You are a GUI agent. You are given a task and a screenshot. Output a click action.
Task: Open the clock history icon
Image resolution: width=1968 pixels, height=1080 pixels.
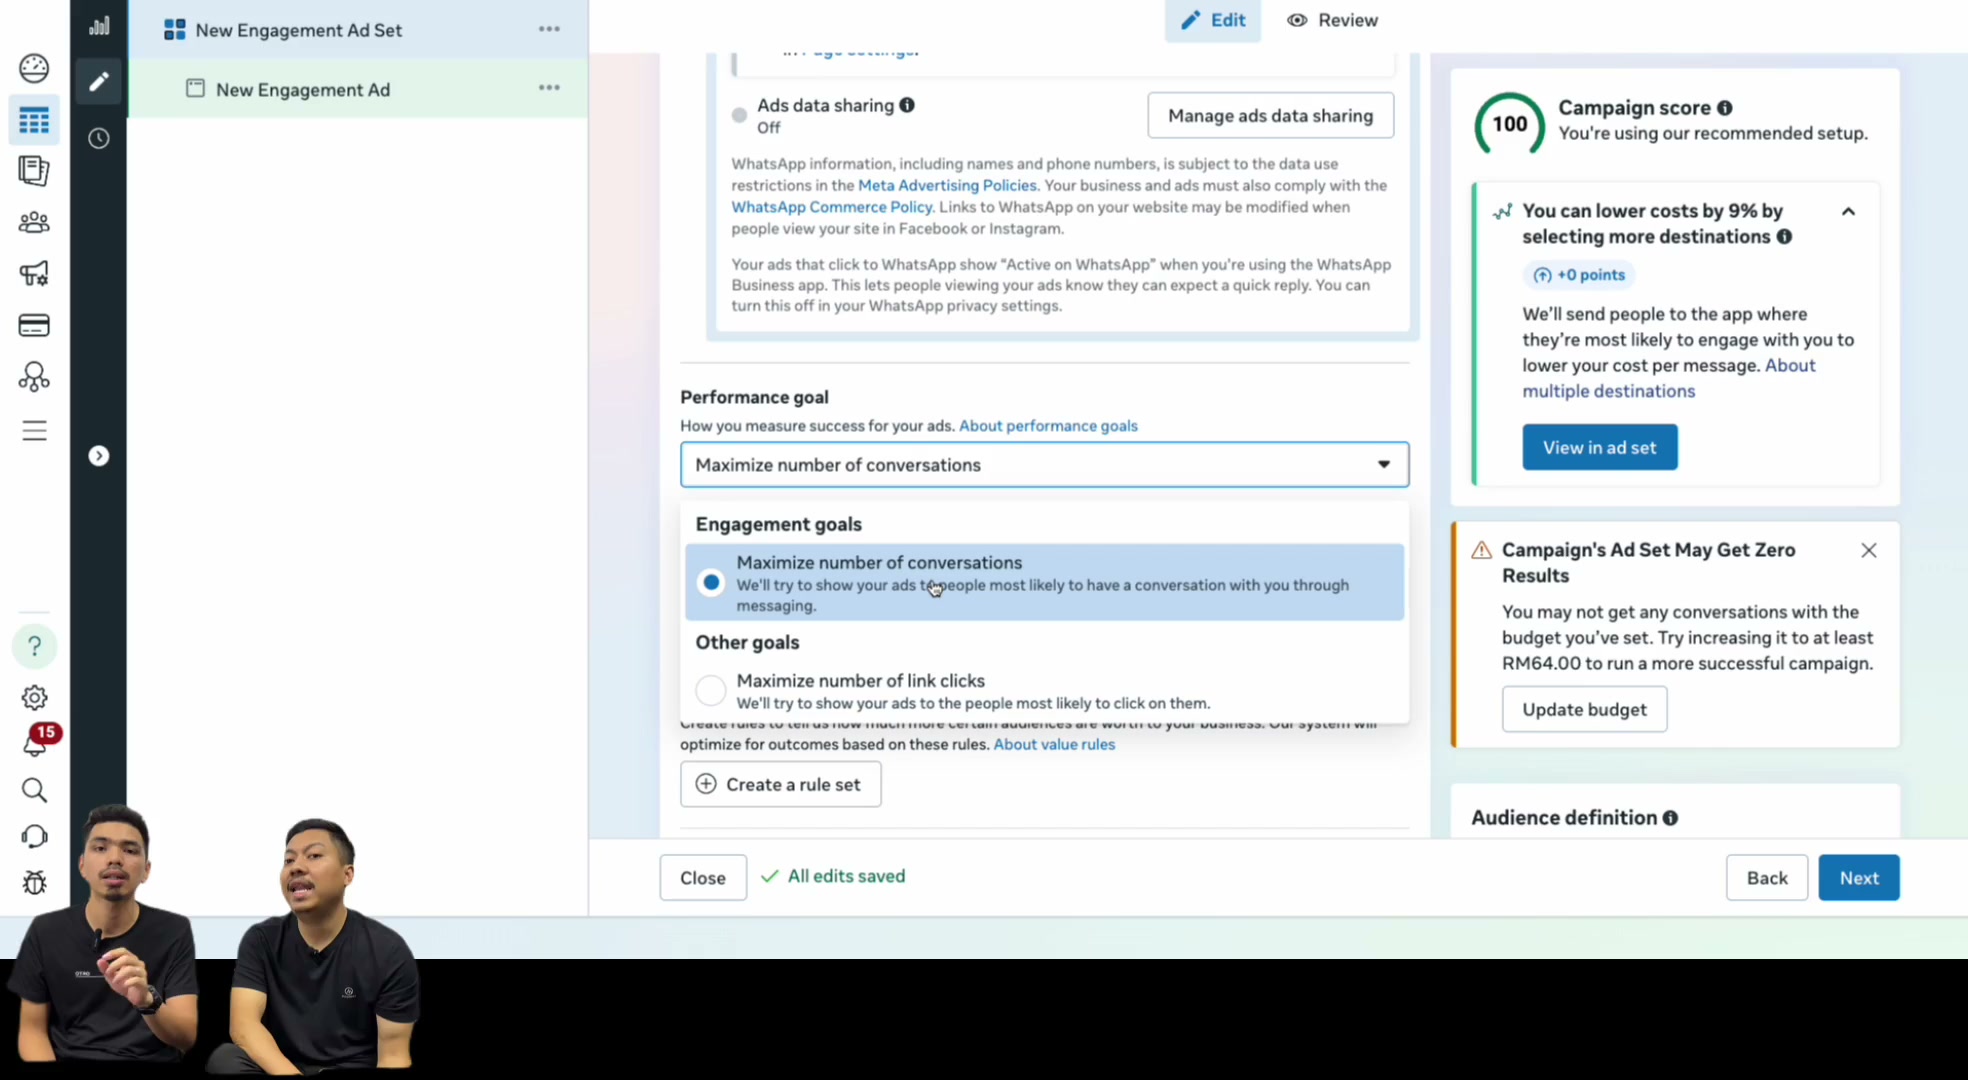(98, 138)
